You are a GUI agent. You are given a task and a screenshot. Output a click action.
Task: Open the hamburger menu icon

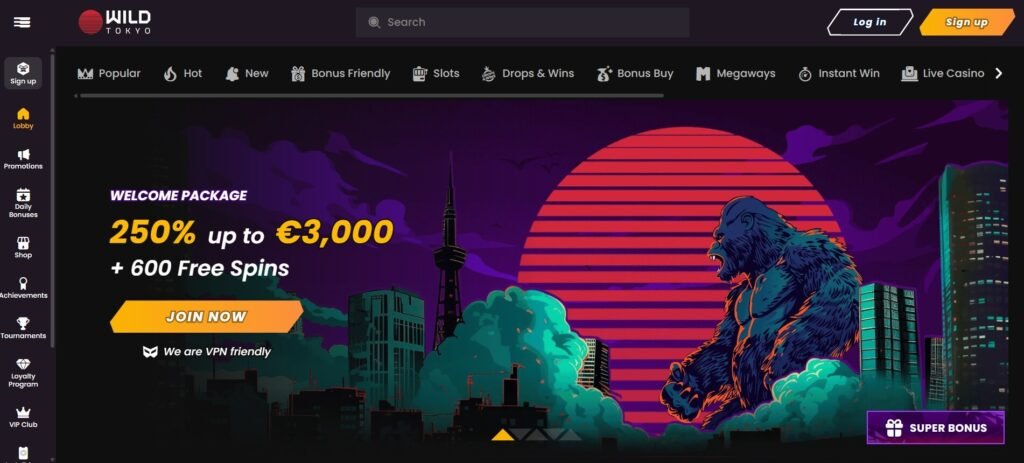[x=22, y=22]
